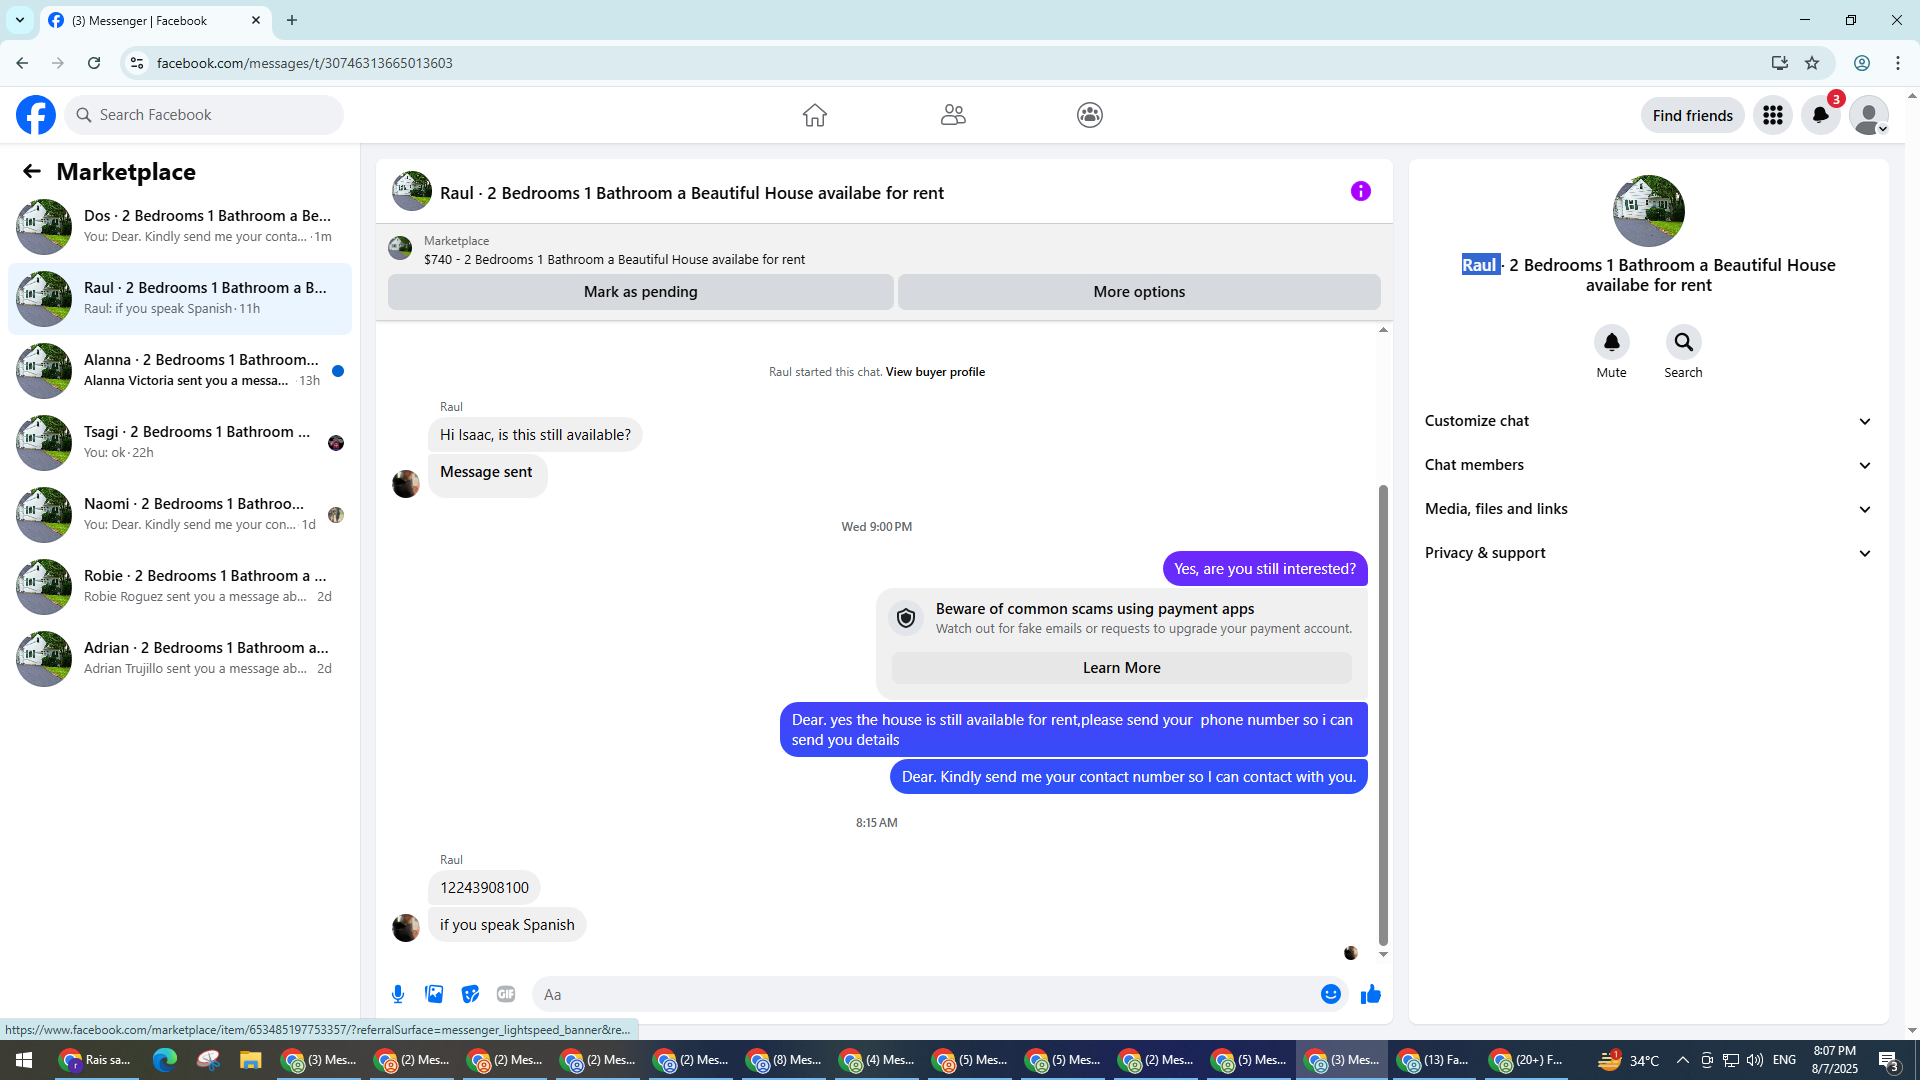This screenshot has height=1080, width=1920.
Task: Focus the Search Facebook field
Action: click(205, 115)
